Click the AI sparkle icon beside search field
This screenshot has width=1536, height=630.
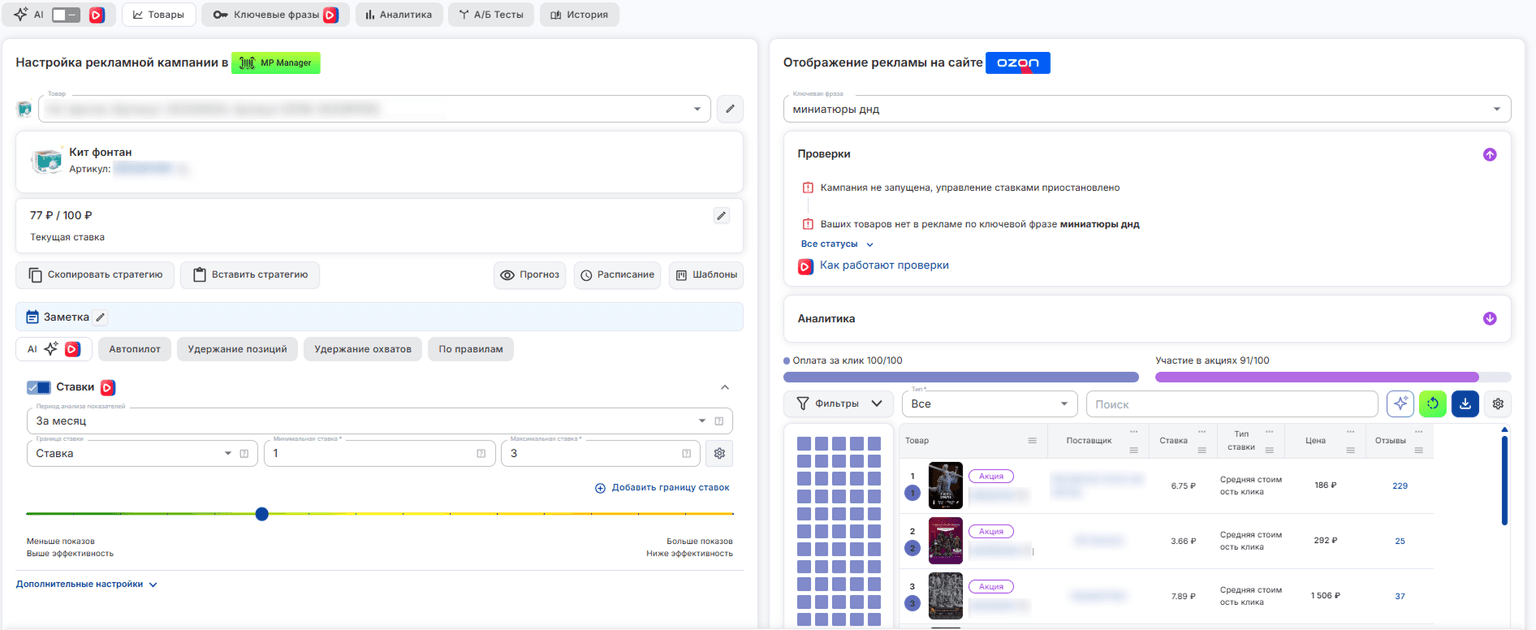[1400, 404]
